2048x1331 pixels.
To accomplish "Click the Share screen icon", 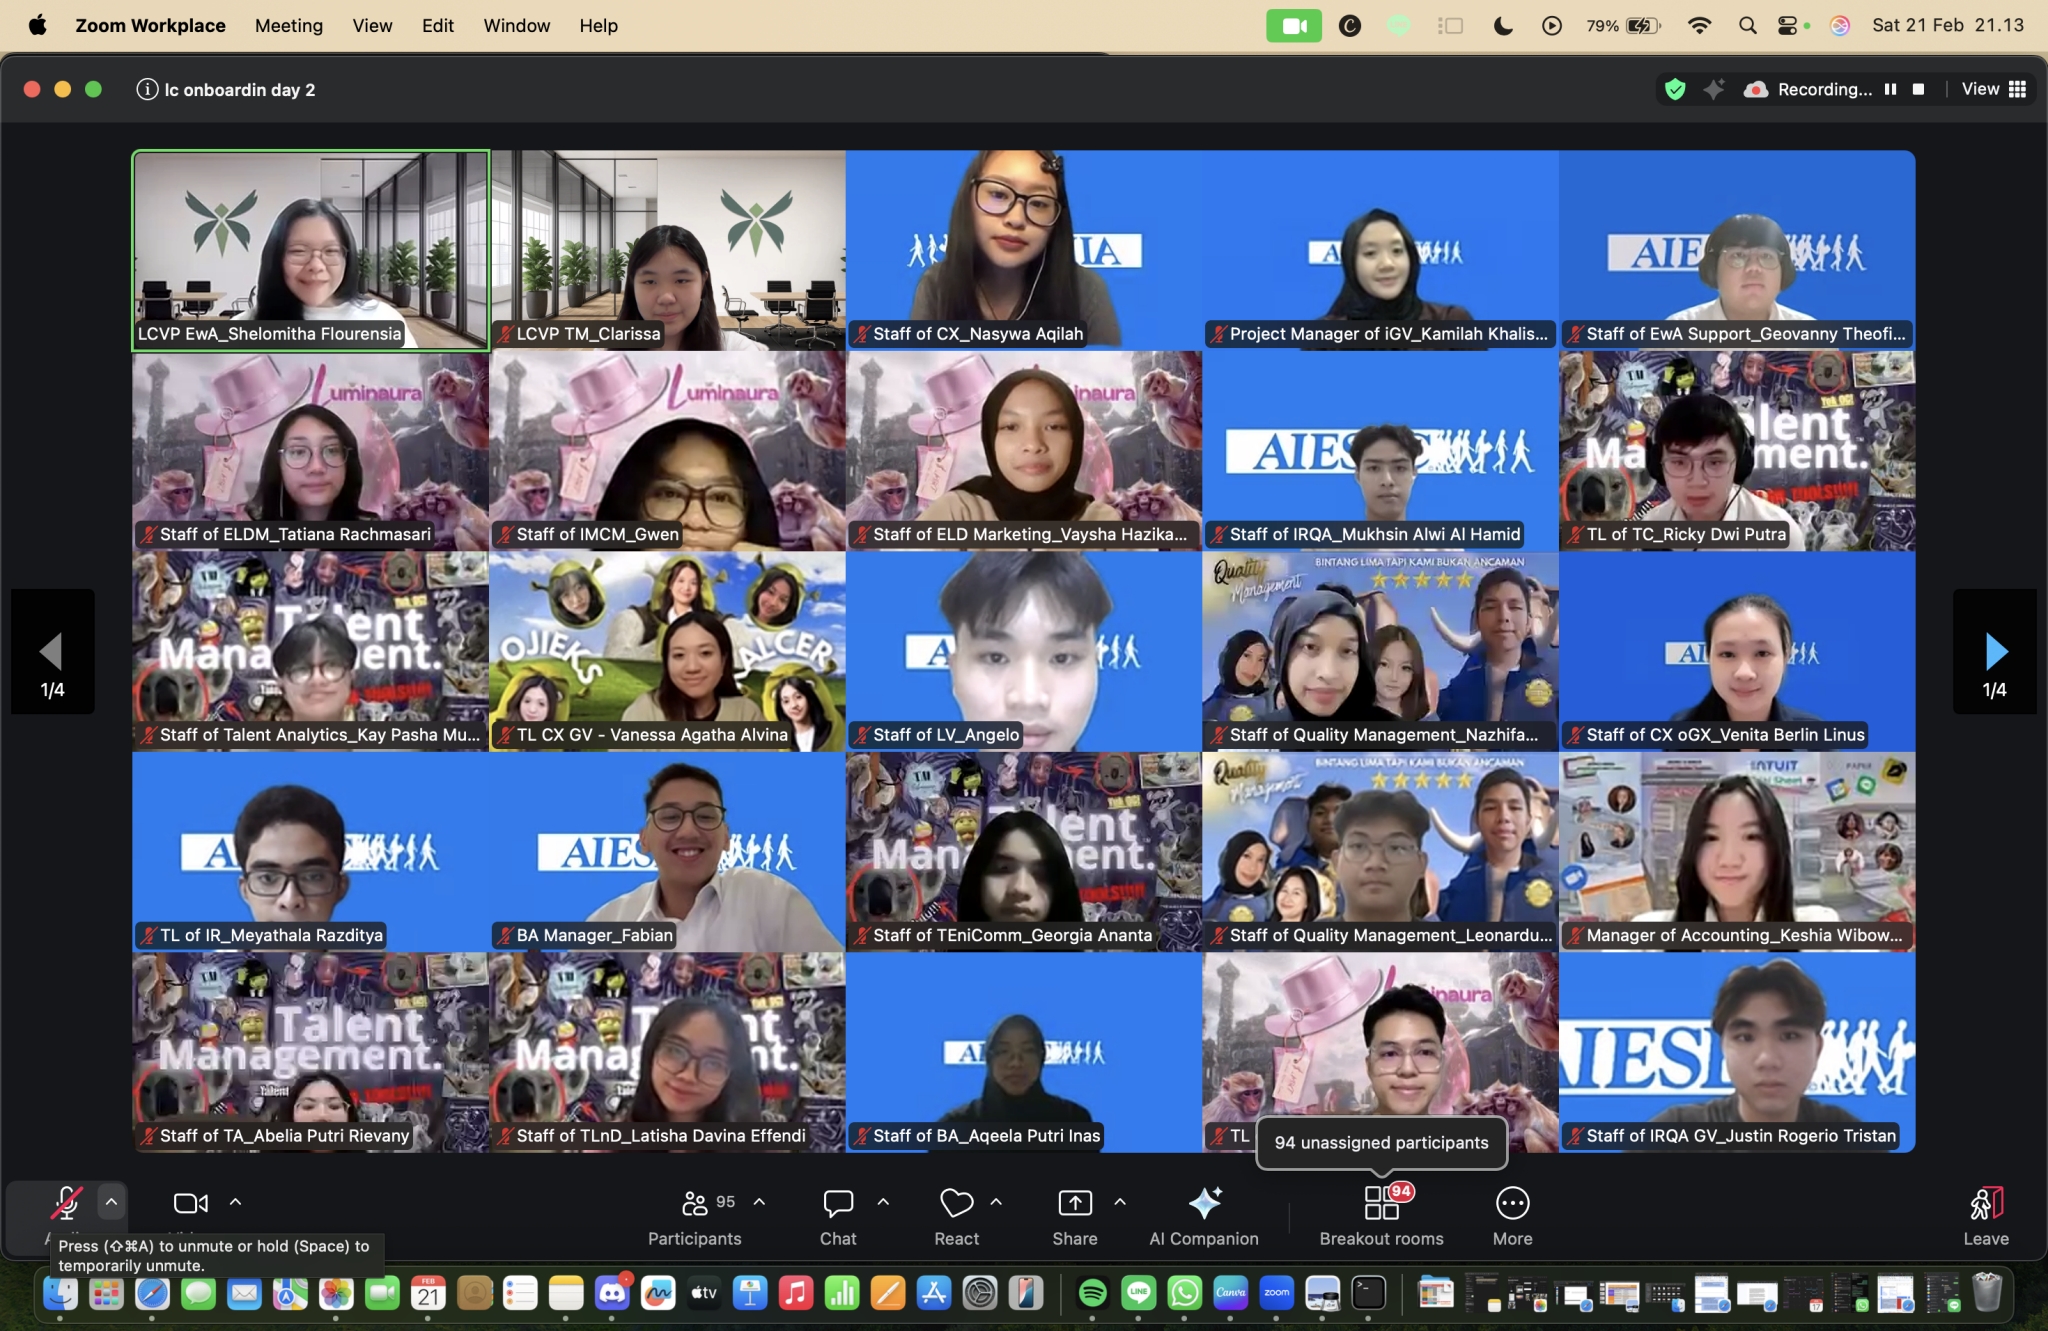I will coord(1075,1203).
